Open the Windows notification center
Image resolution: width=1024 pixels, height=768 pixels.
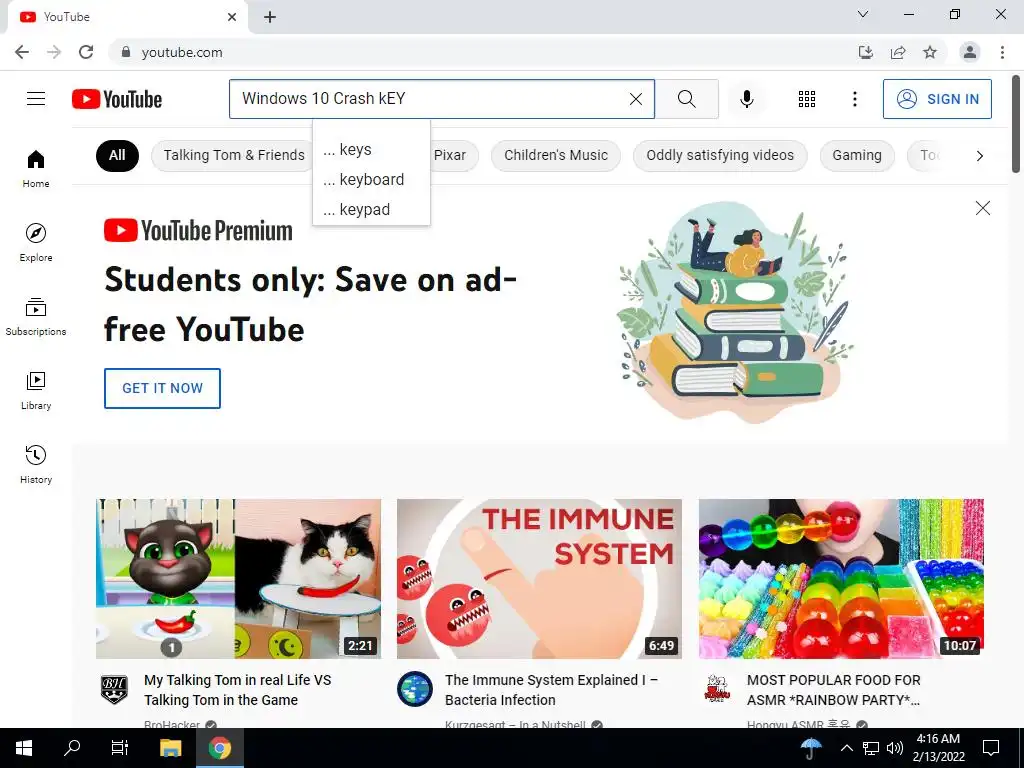coord(991,748)
